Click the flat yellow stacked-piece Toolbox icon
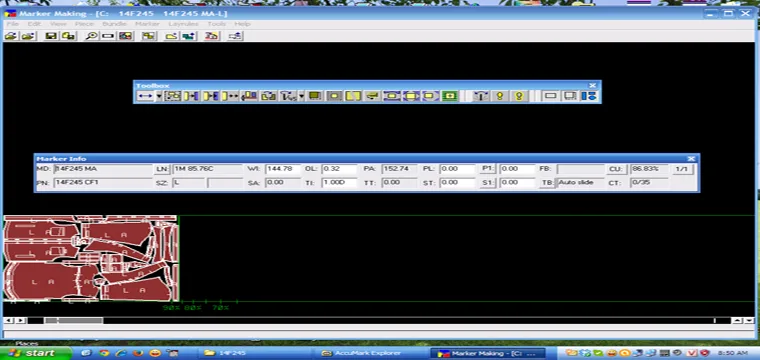The image size is (760, 360). click(x=372, y=96)
